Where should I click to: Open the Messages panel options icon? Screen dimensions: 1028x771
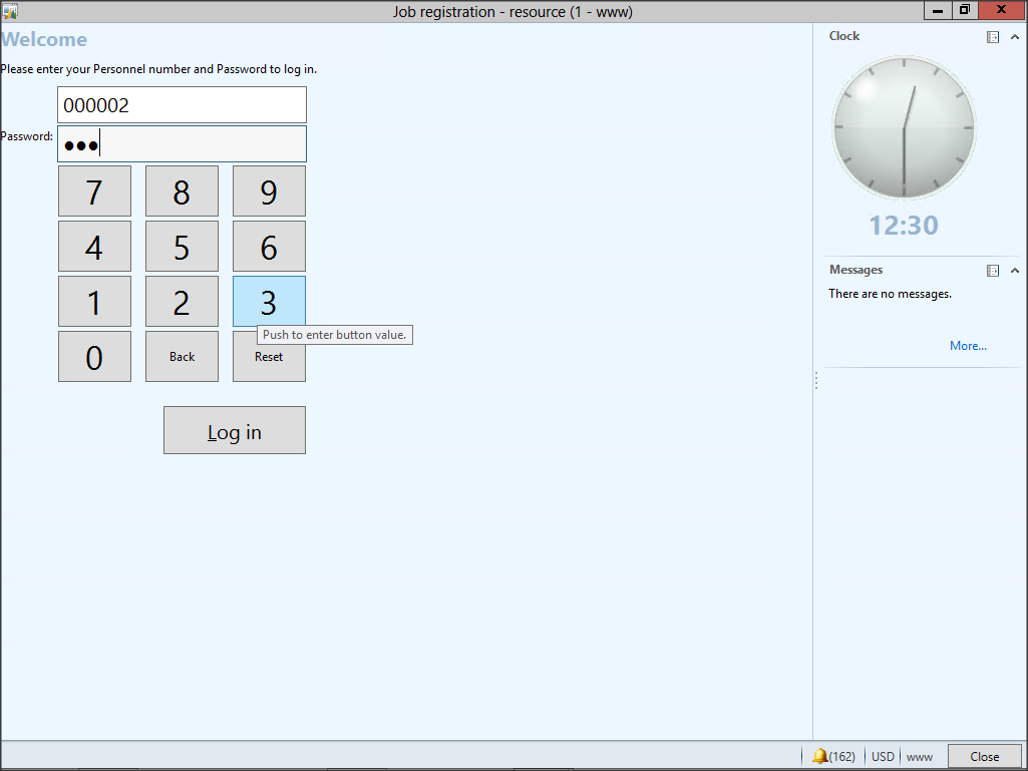(x=993, y=271)
